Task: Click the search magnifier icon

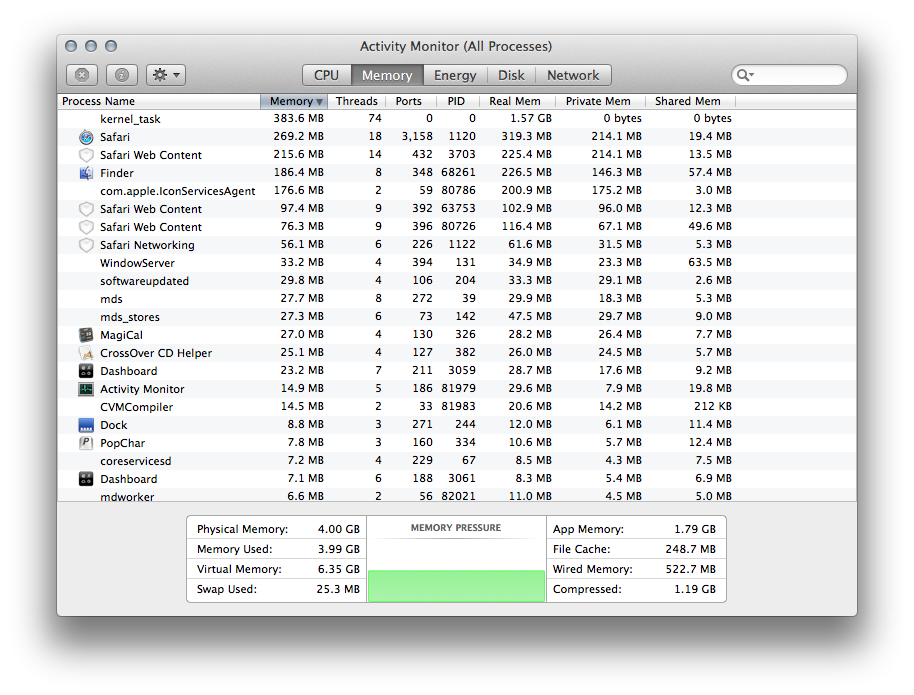Action: click(744, 75)
